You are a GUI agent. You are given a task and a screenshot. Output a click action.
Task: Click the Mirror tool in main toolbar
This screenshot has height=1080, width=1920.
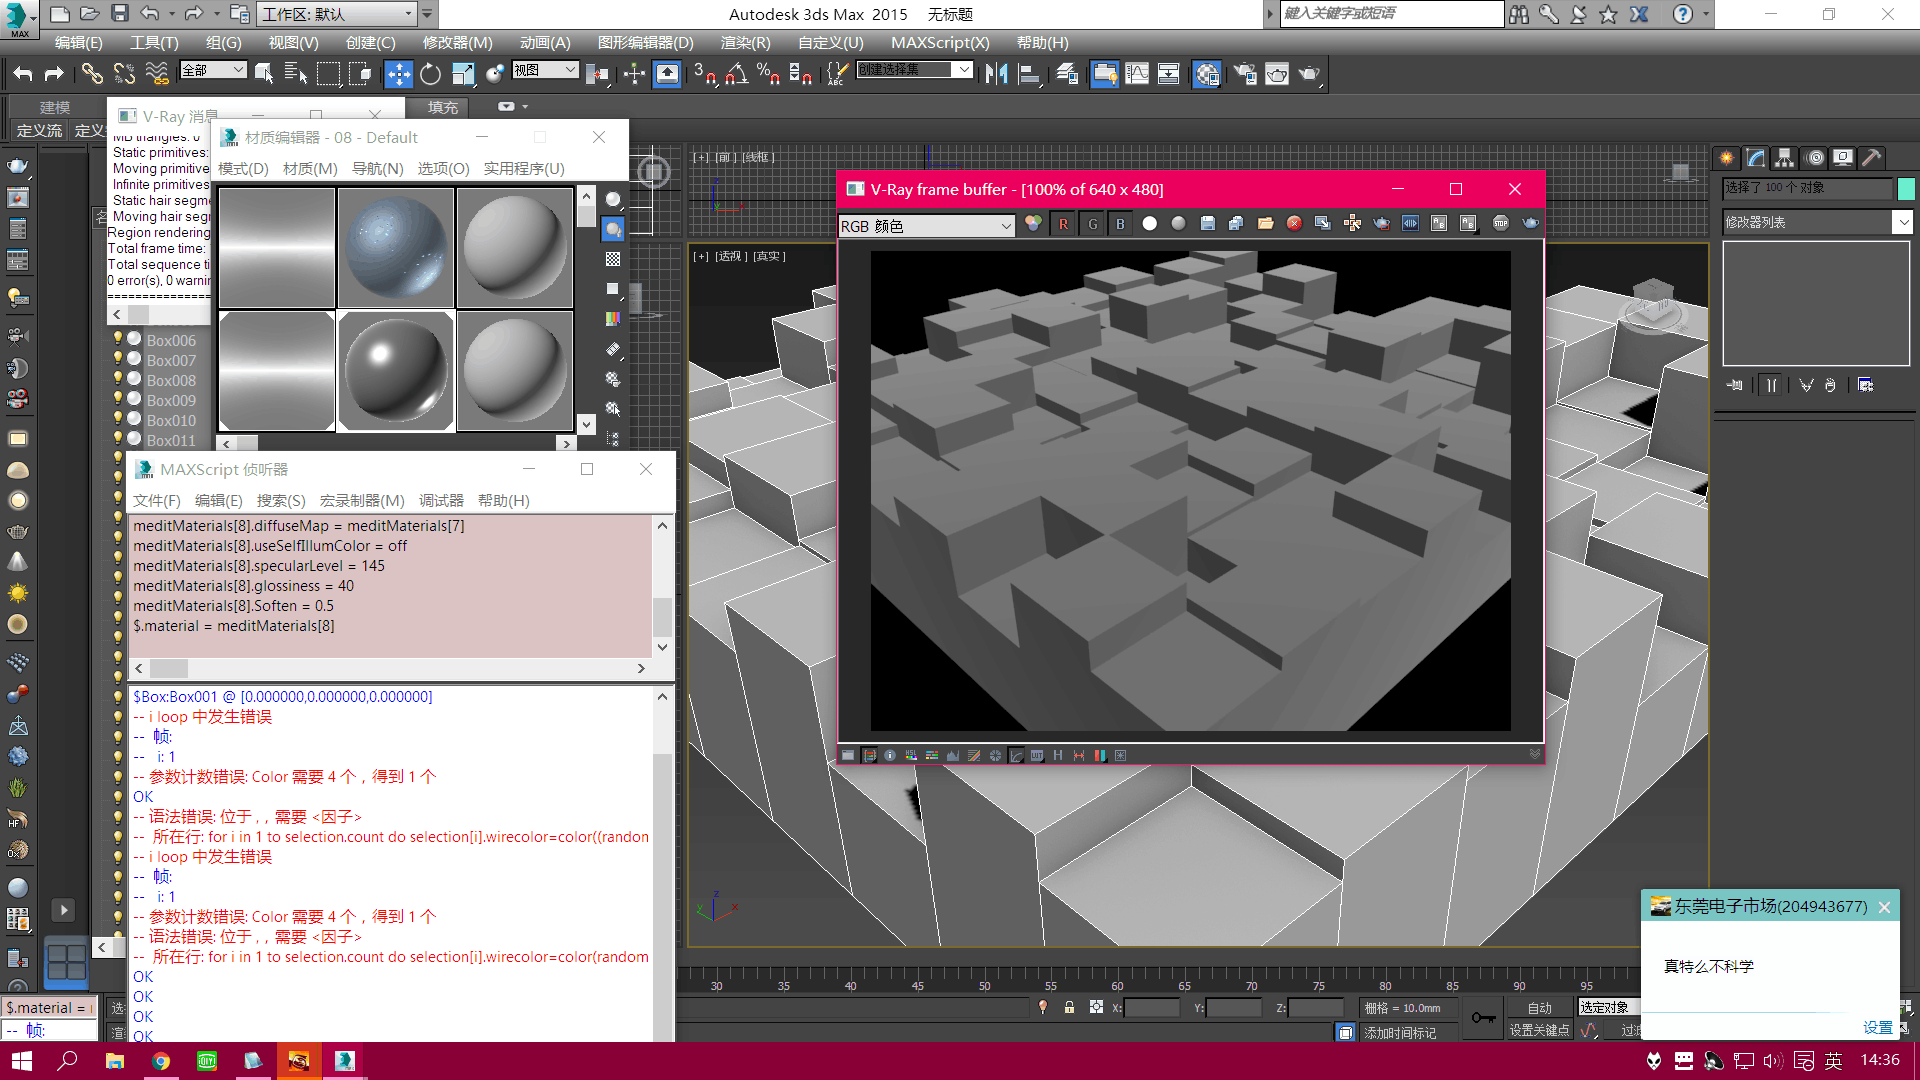click(x=996, y=74)
